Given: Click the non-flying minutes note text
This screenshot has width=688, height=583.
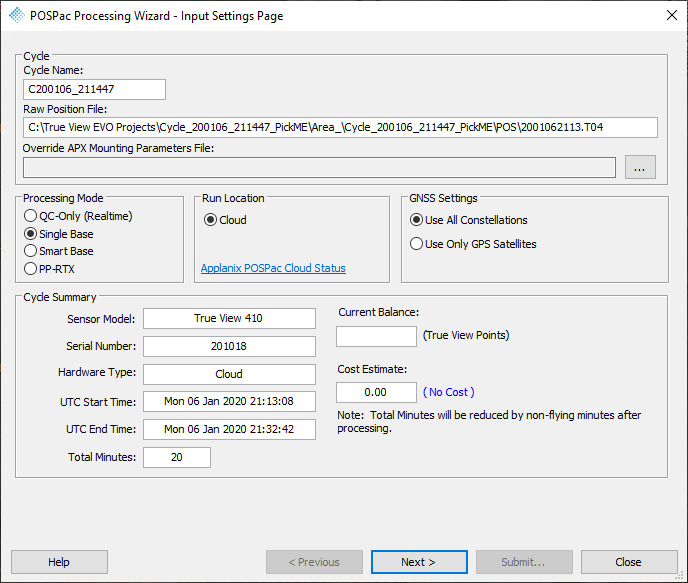Looking at the screenshot, I should (x=489, y=422).
